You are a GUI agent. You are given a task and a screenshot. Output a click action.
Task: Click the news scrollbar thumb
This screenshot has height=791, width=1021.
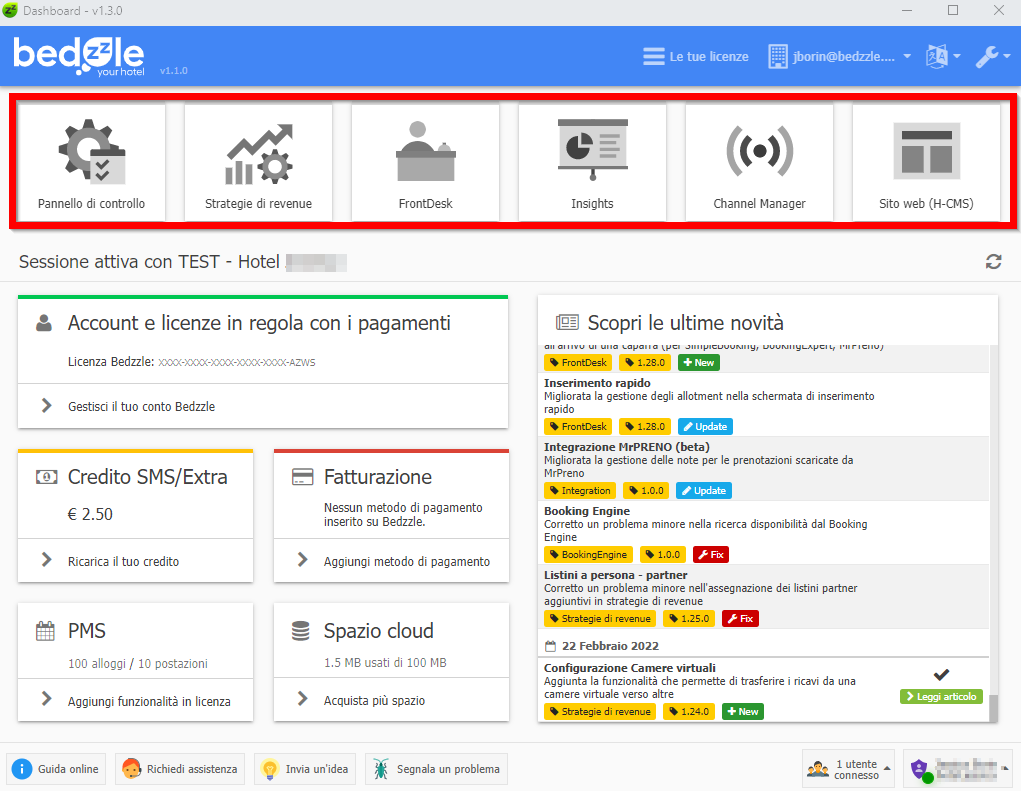click(993, 708)
